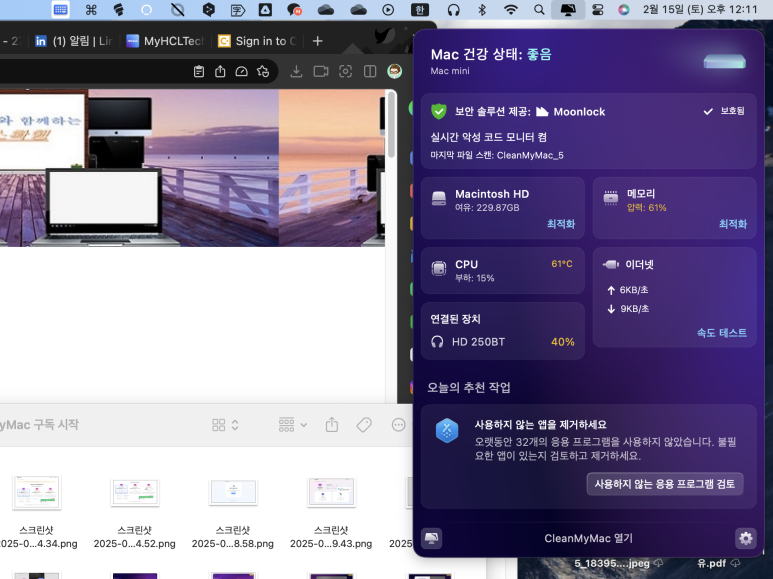Click the browser speedometer icon
773x579 pixels.
pyautogui.click(x=241, y=72)
